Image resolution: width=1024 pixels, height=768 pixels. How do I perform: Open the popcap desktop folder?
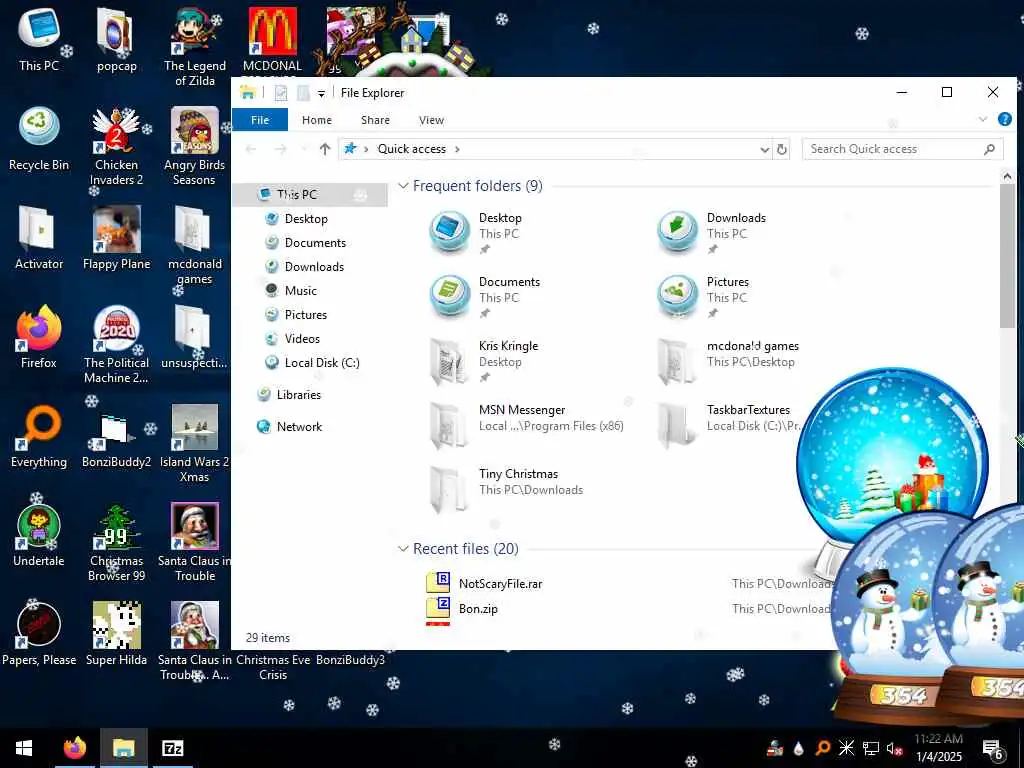click(116, 40)
